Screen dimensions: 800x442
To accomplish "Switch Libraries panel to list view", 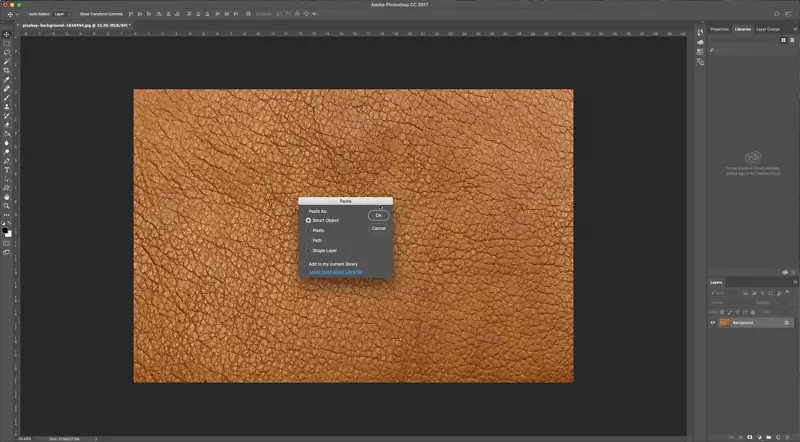I will [x=792, y=40].
